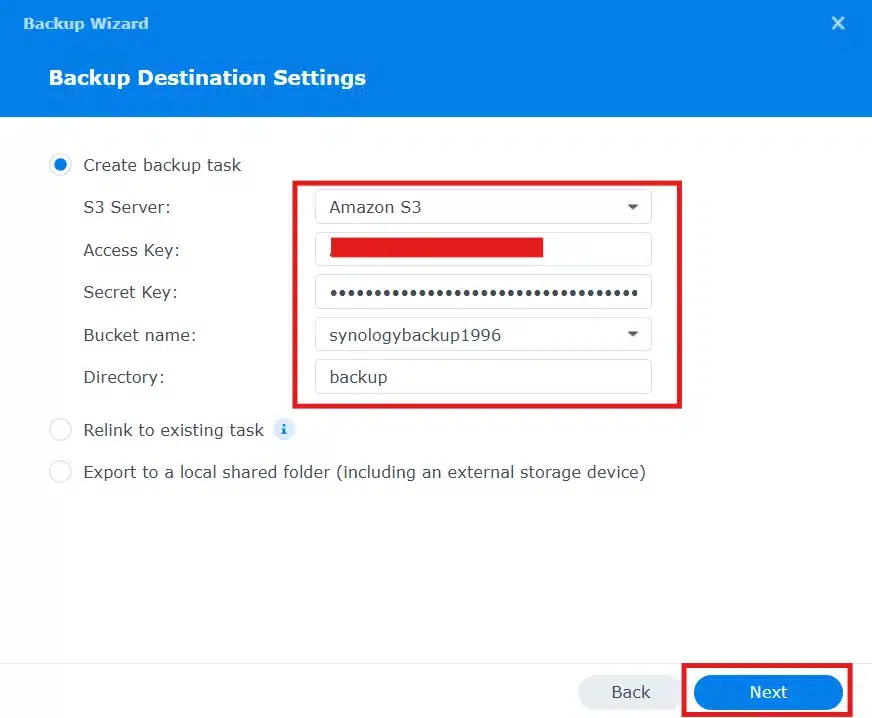Click the masked Secret Key dots

point(483,291)
